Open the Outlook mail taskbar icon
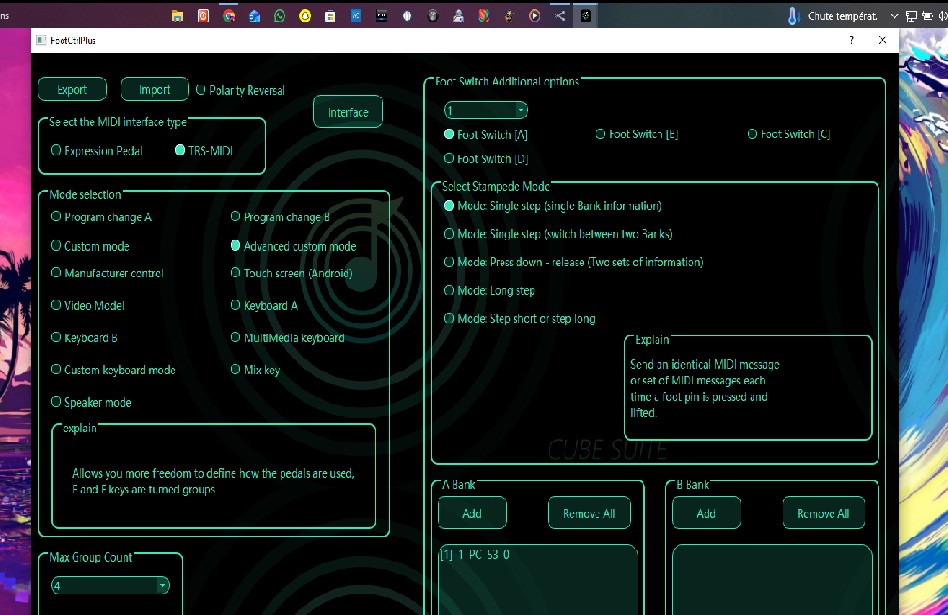The height and width of the screenshot is (615, 948). pyautogui.click(x=254, y=16)
